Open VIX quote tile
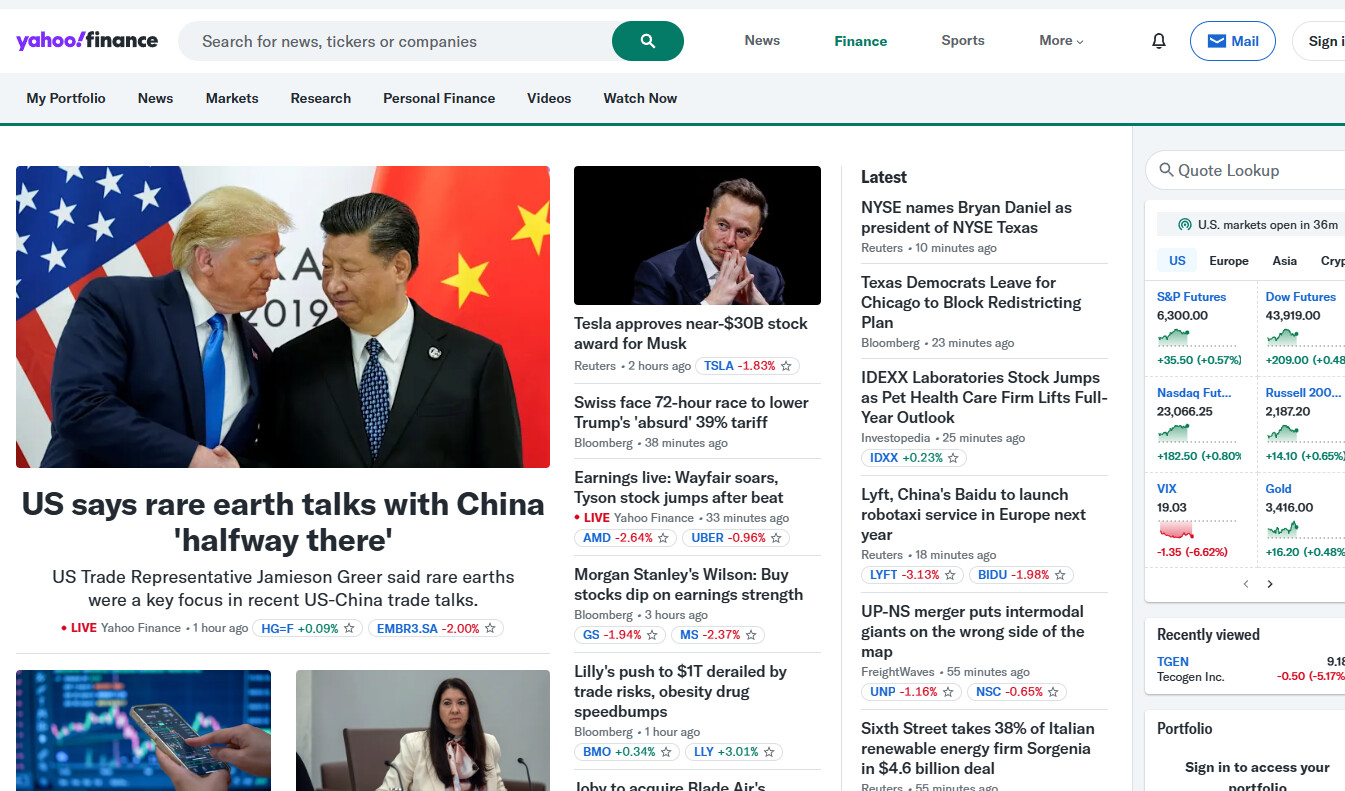The image size is (1345, 791). [x=1200, y=522]
